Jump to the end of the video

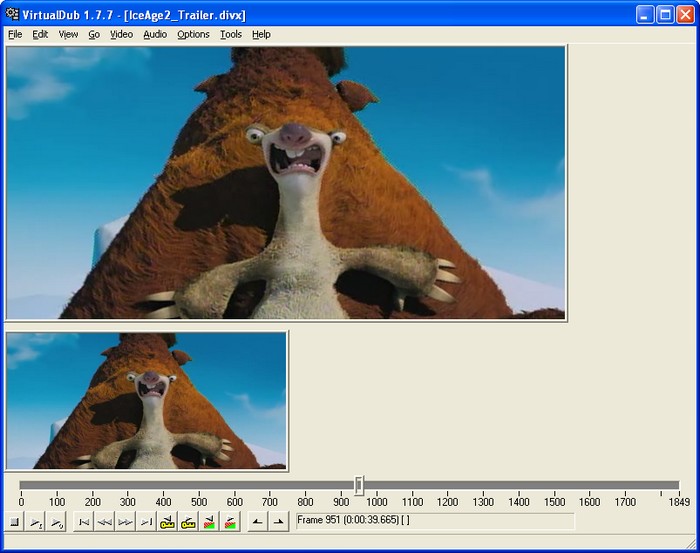(146, 521)
